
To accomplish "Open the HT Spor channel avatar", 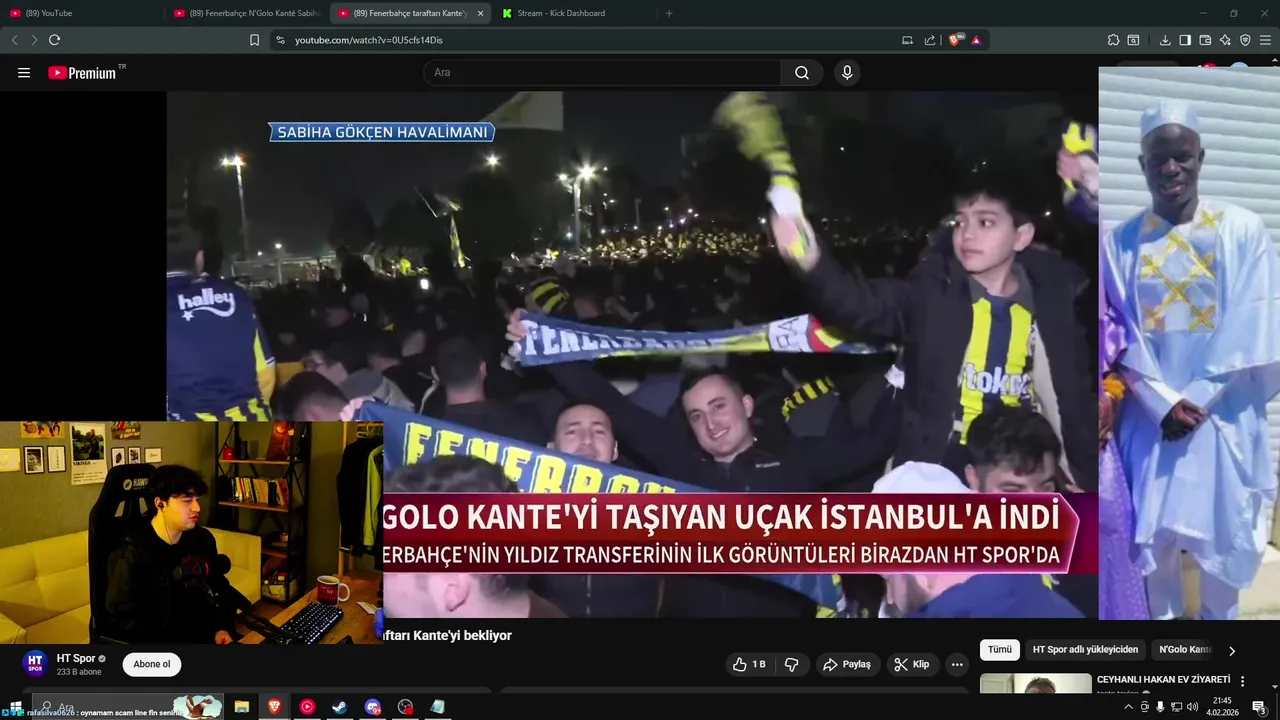I will 35,664.
